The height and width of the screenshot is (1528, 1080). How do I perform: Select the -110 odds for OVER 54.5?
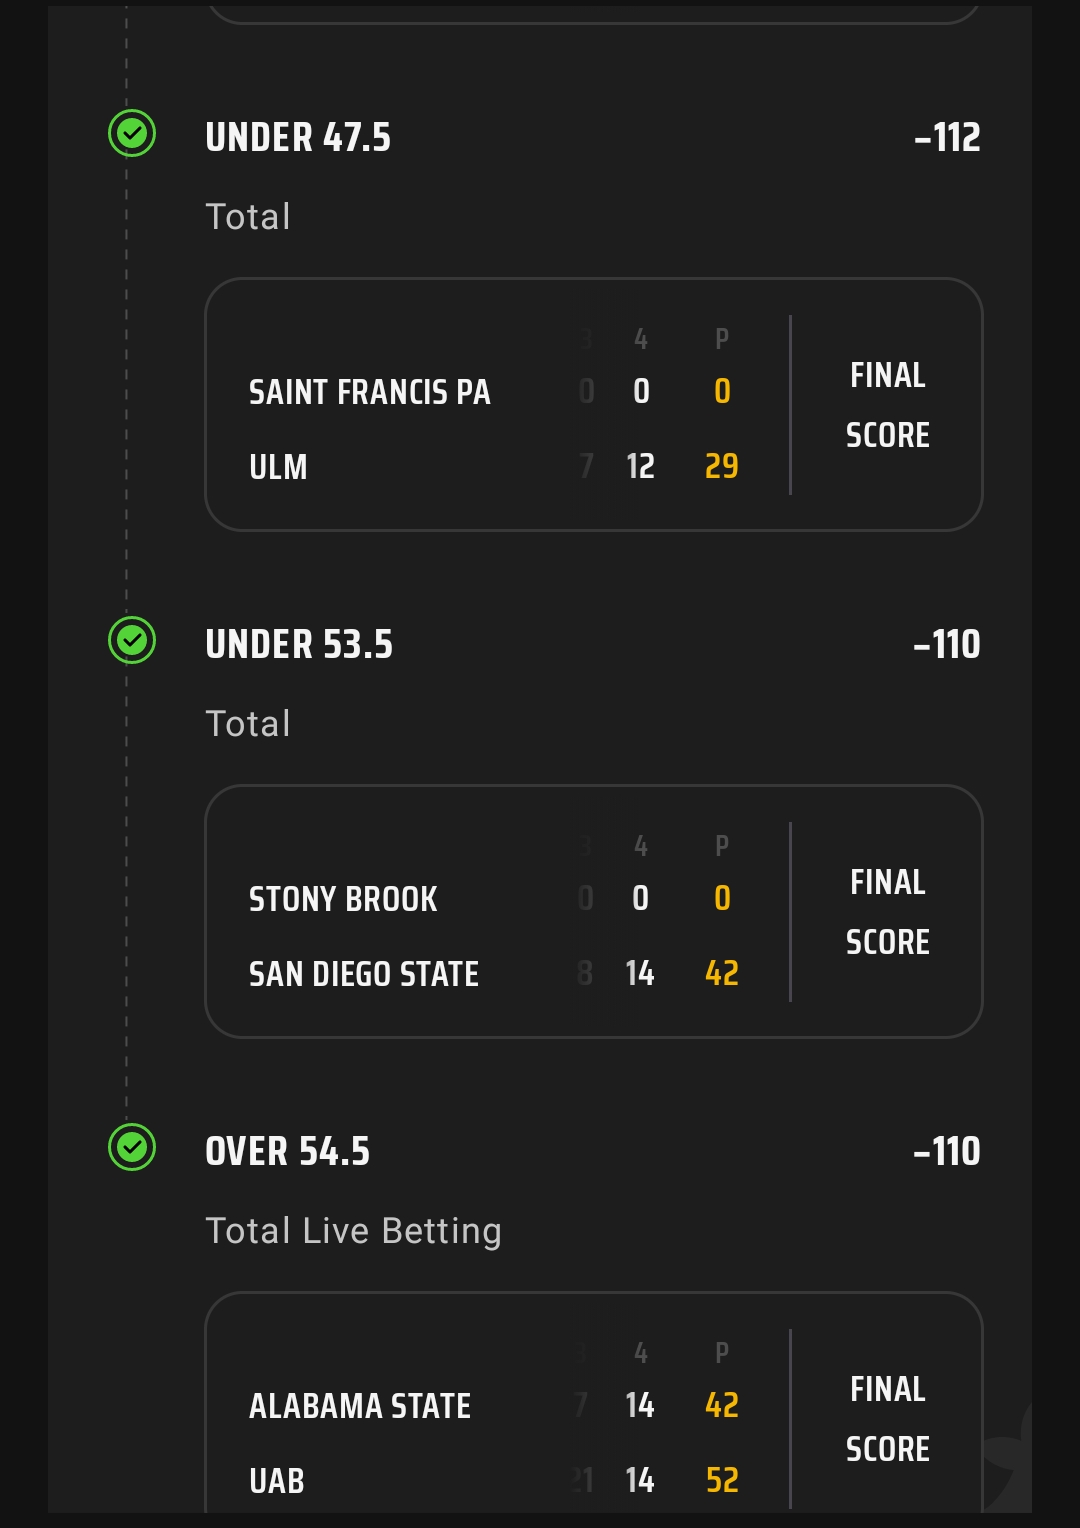coord(946,1152)
